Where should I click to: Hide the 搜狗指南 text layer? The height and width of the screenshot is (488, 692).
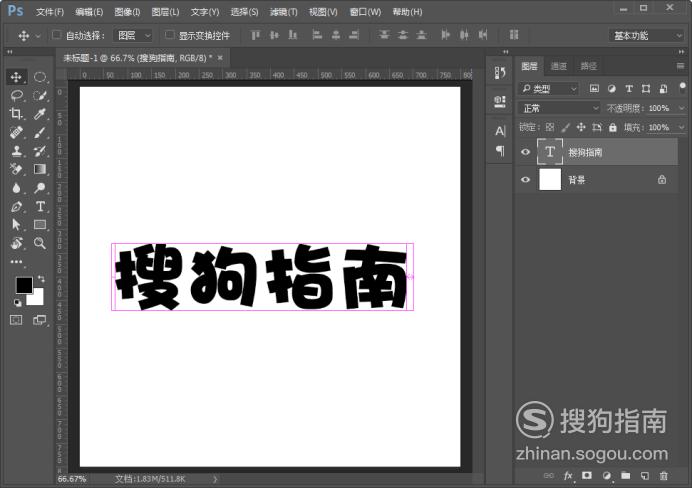click(525, 152)
